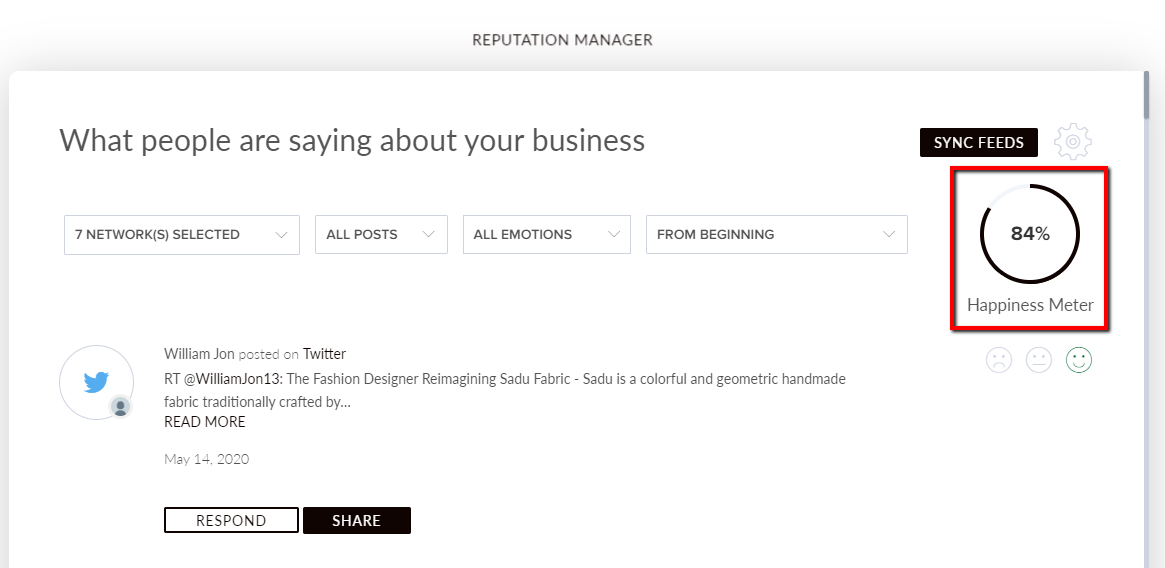Image resolution: width=1165 pixels, height=568 pixels.
Task: Click the William Jon author name
Action: coord(200,354)
